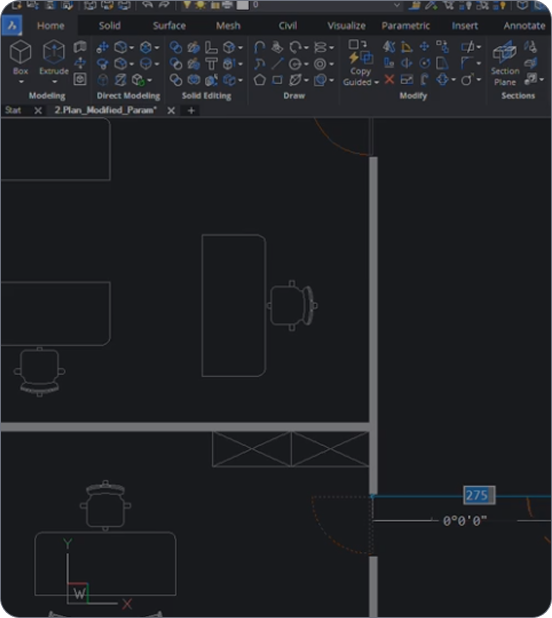Click the Copy Guided tool
The width and height of the screenshot is (552, 618).
tap(360, 63)
